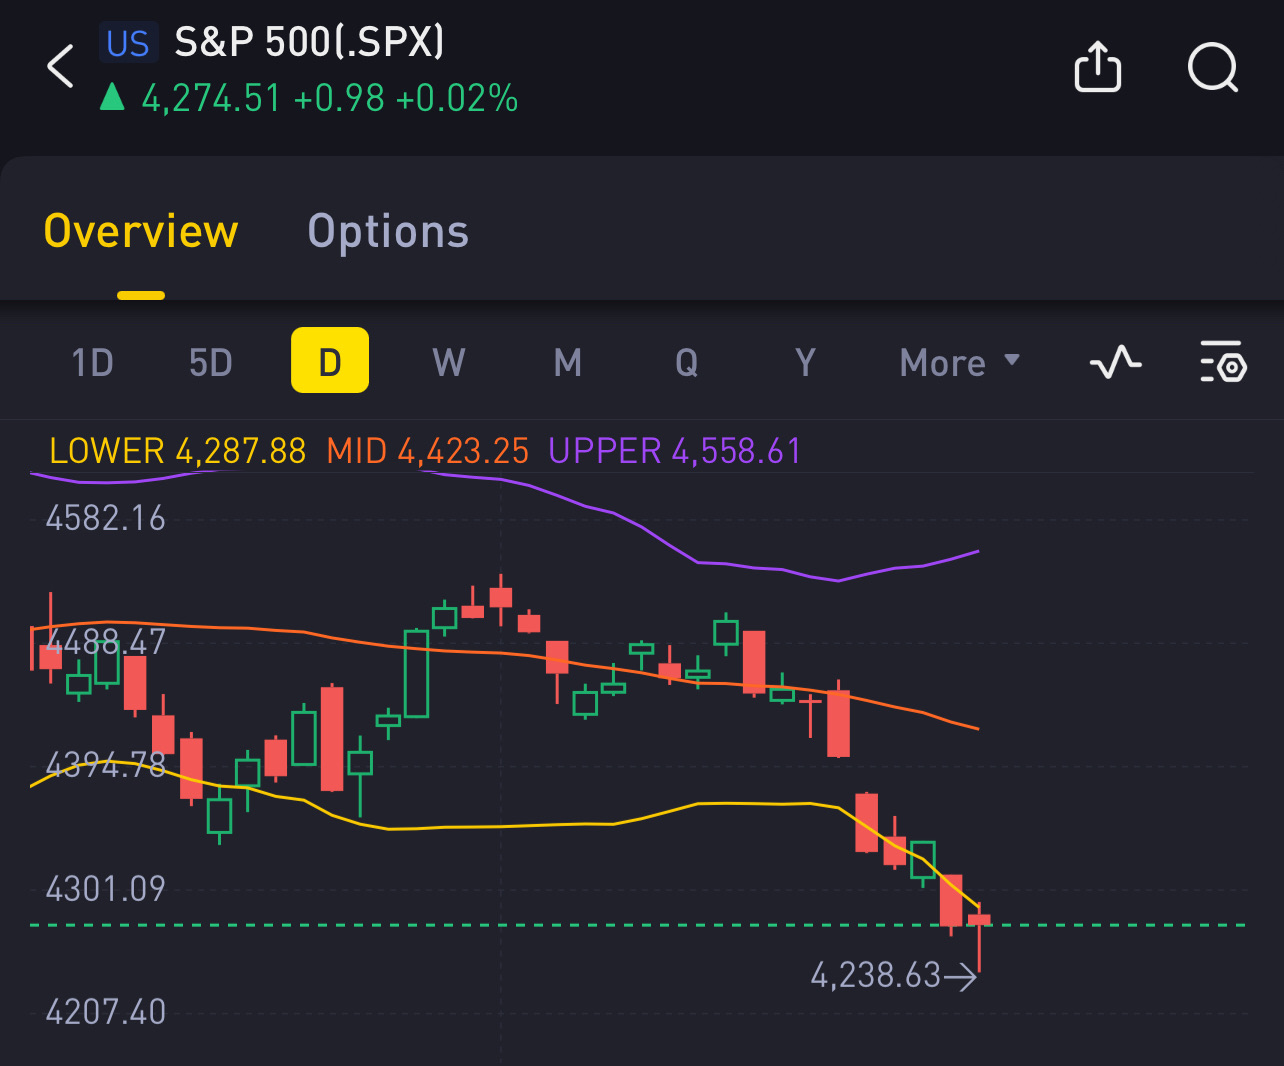Switch to the Options tab

(388, 231)
